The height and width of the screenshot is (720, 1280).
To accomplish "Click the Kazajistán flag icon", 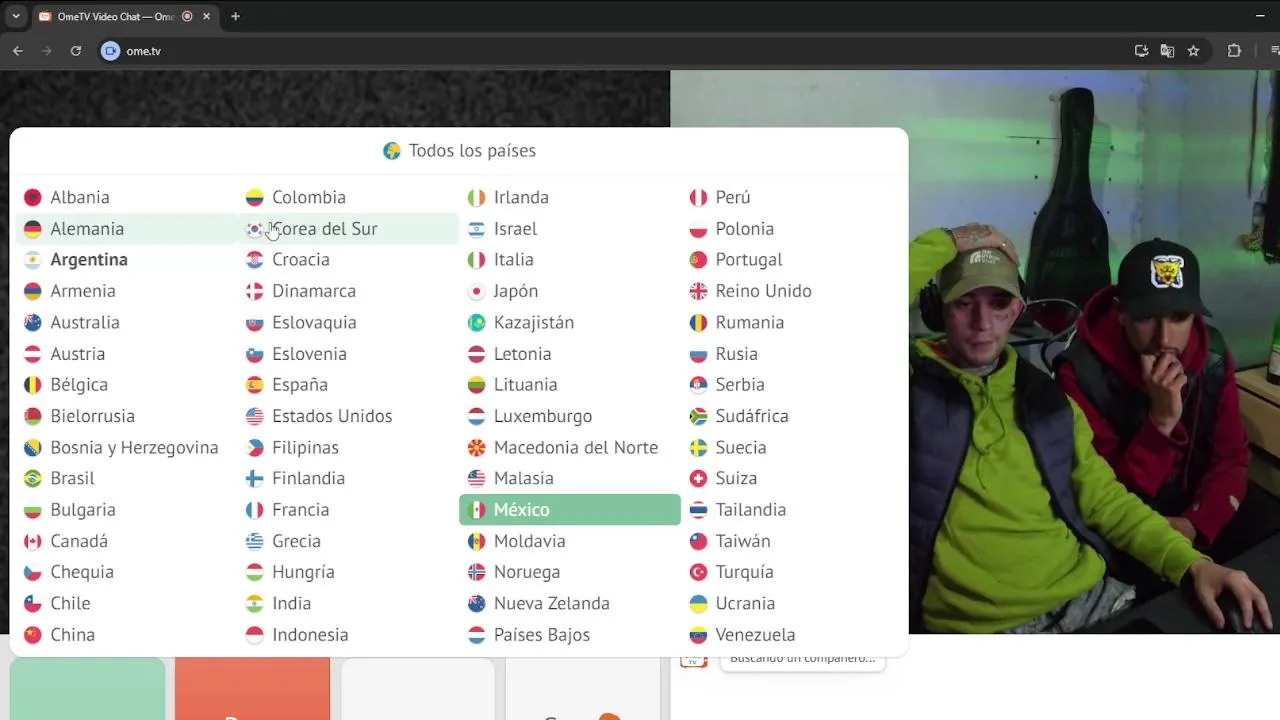I will coord(476,322).
